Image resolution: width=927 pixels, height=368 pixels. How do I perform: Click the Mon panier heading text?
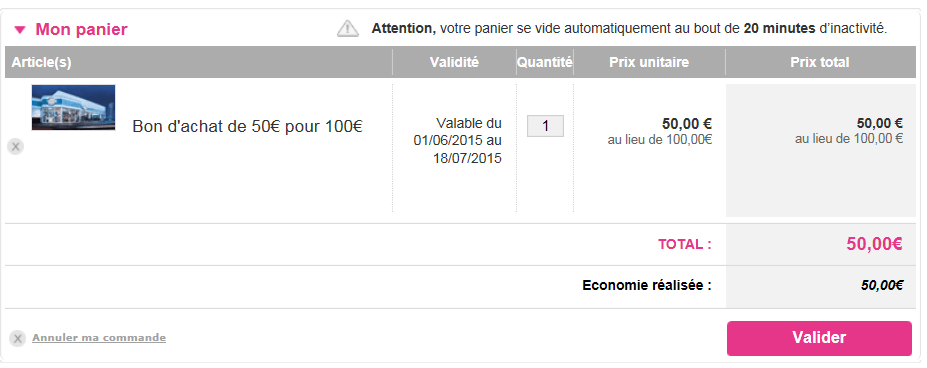(x=82, y=29)
